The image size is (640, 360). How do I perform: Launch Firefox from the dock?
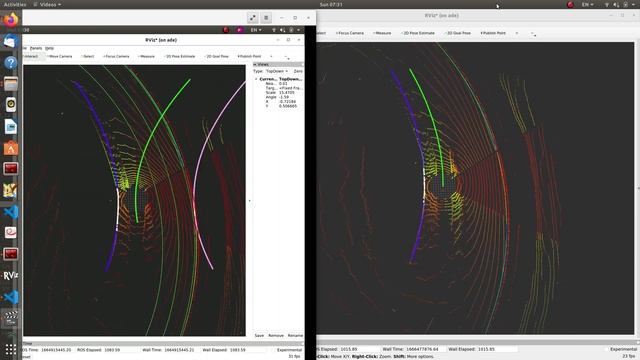click(11, 20)
